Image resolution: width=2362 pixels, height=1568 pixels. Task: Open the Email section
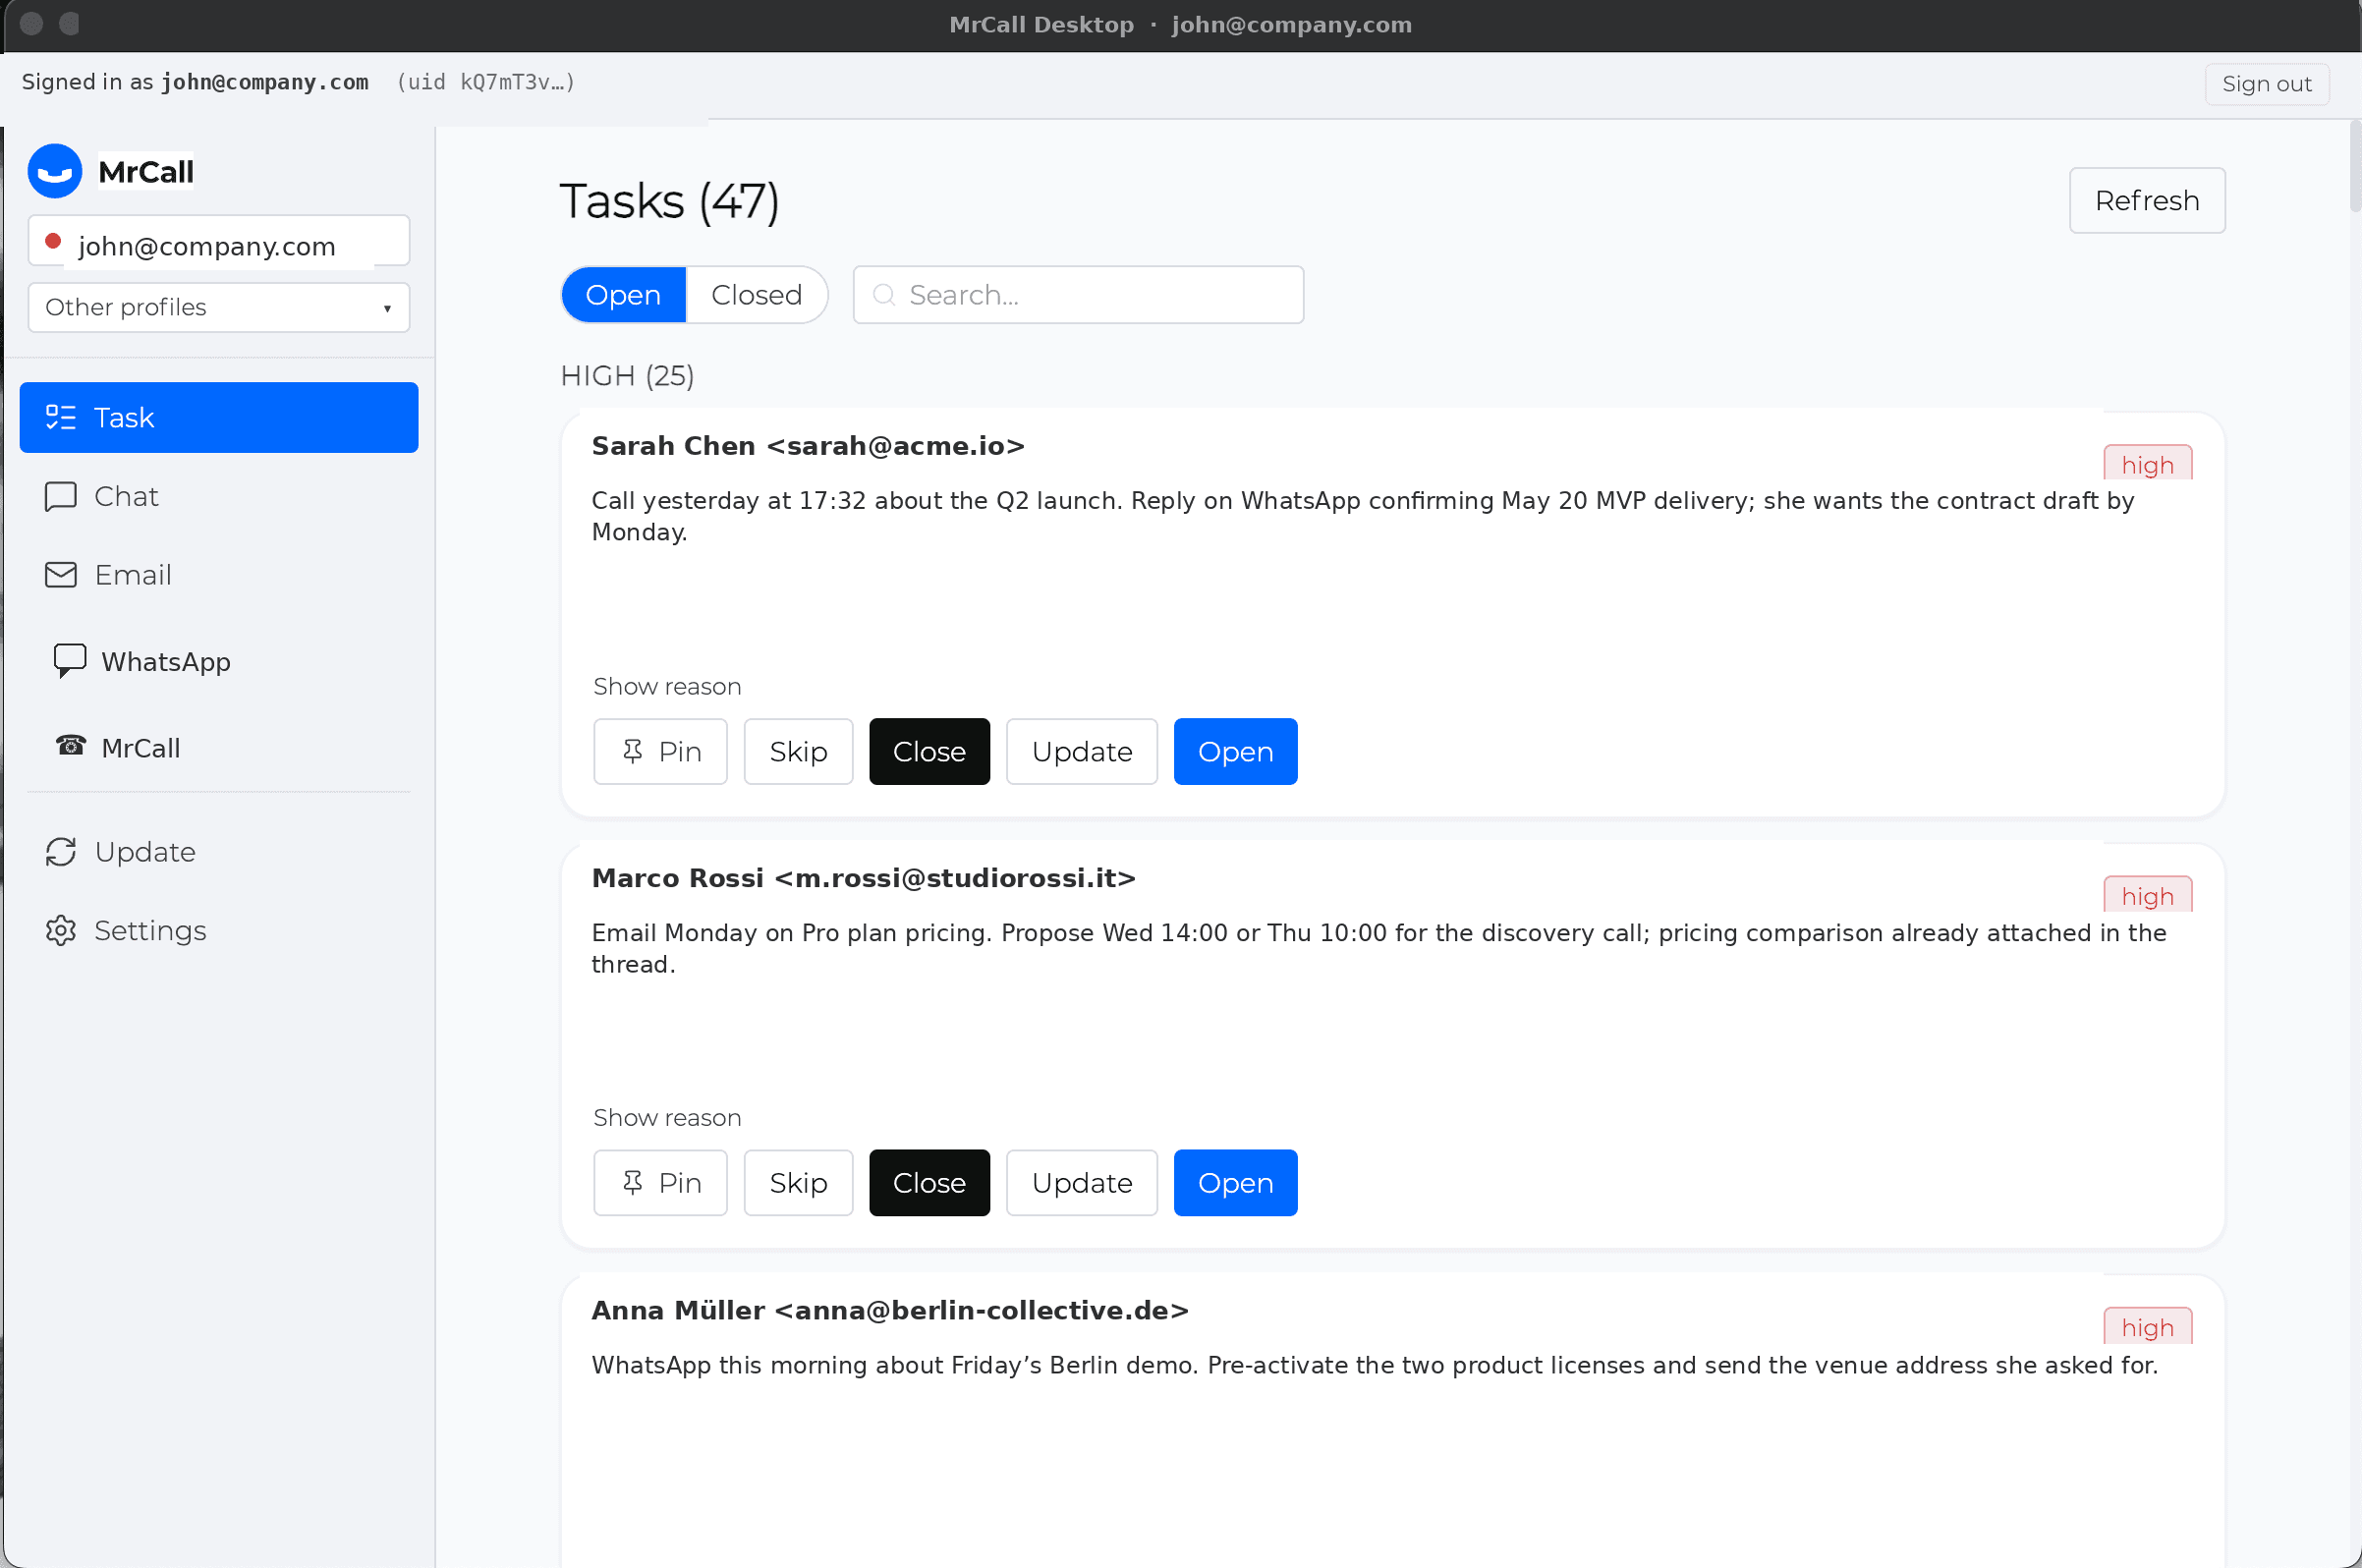pos(219,575)
